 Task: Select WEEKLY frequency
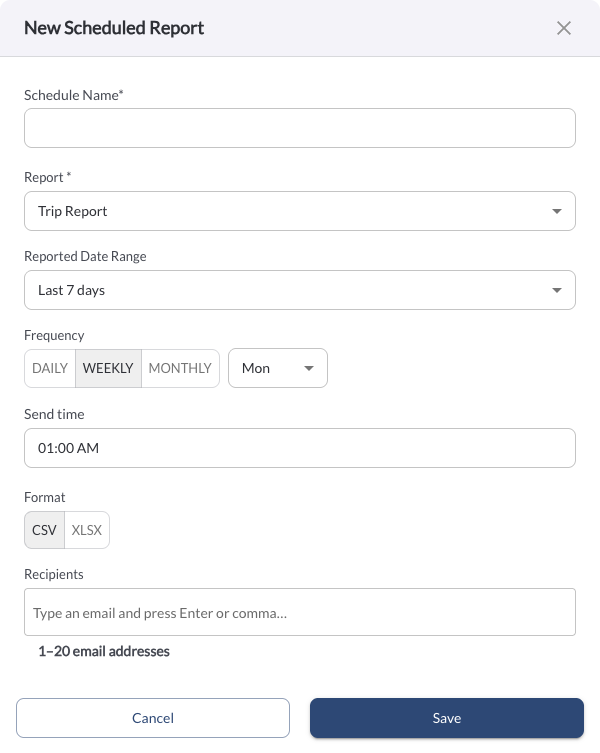coord(108,368)
